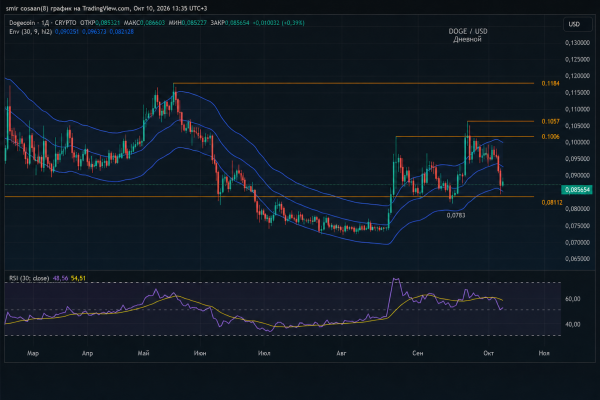Click the 0,125000 price axis label
Screen dimensions: 600x400
(x=577, y=59)
